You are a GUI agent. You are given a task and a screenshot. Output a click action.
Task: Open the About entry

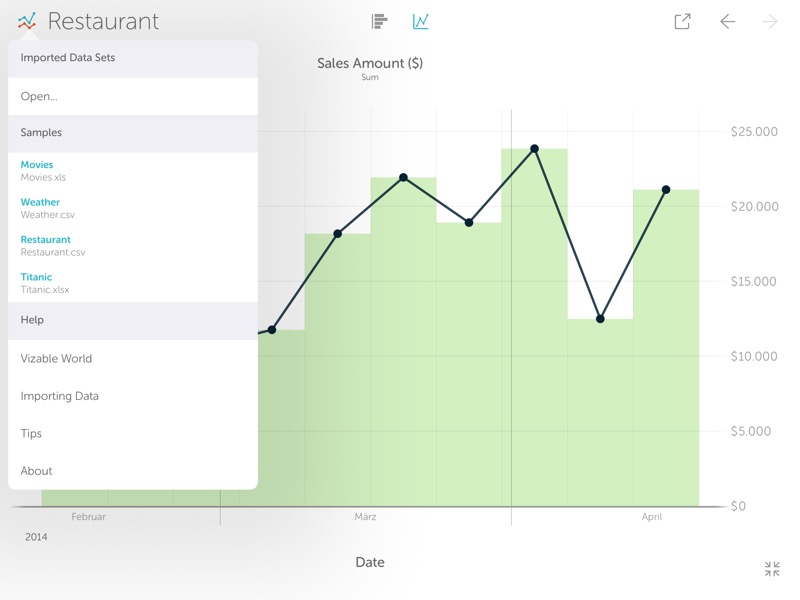click(x=133, y=470)
